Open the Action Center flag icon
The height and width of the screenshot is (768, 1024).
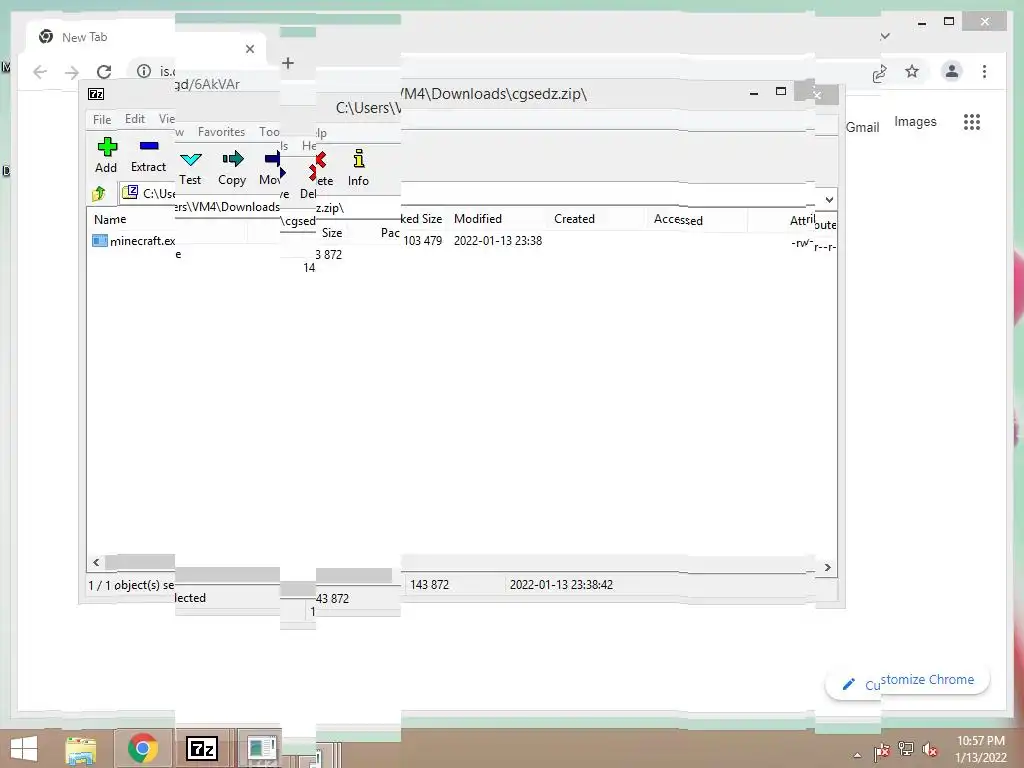point(881,752)
